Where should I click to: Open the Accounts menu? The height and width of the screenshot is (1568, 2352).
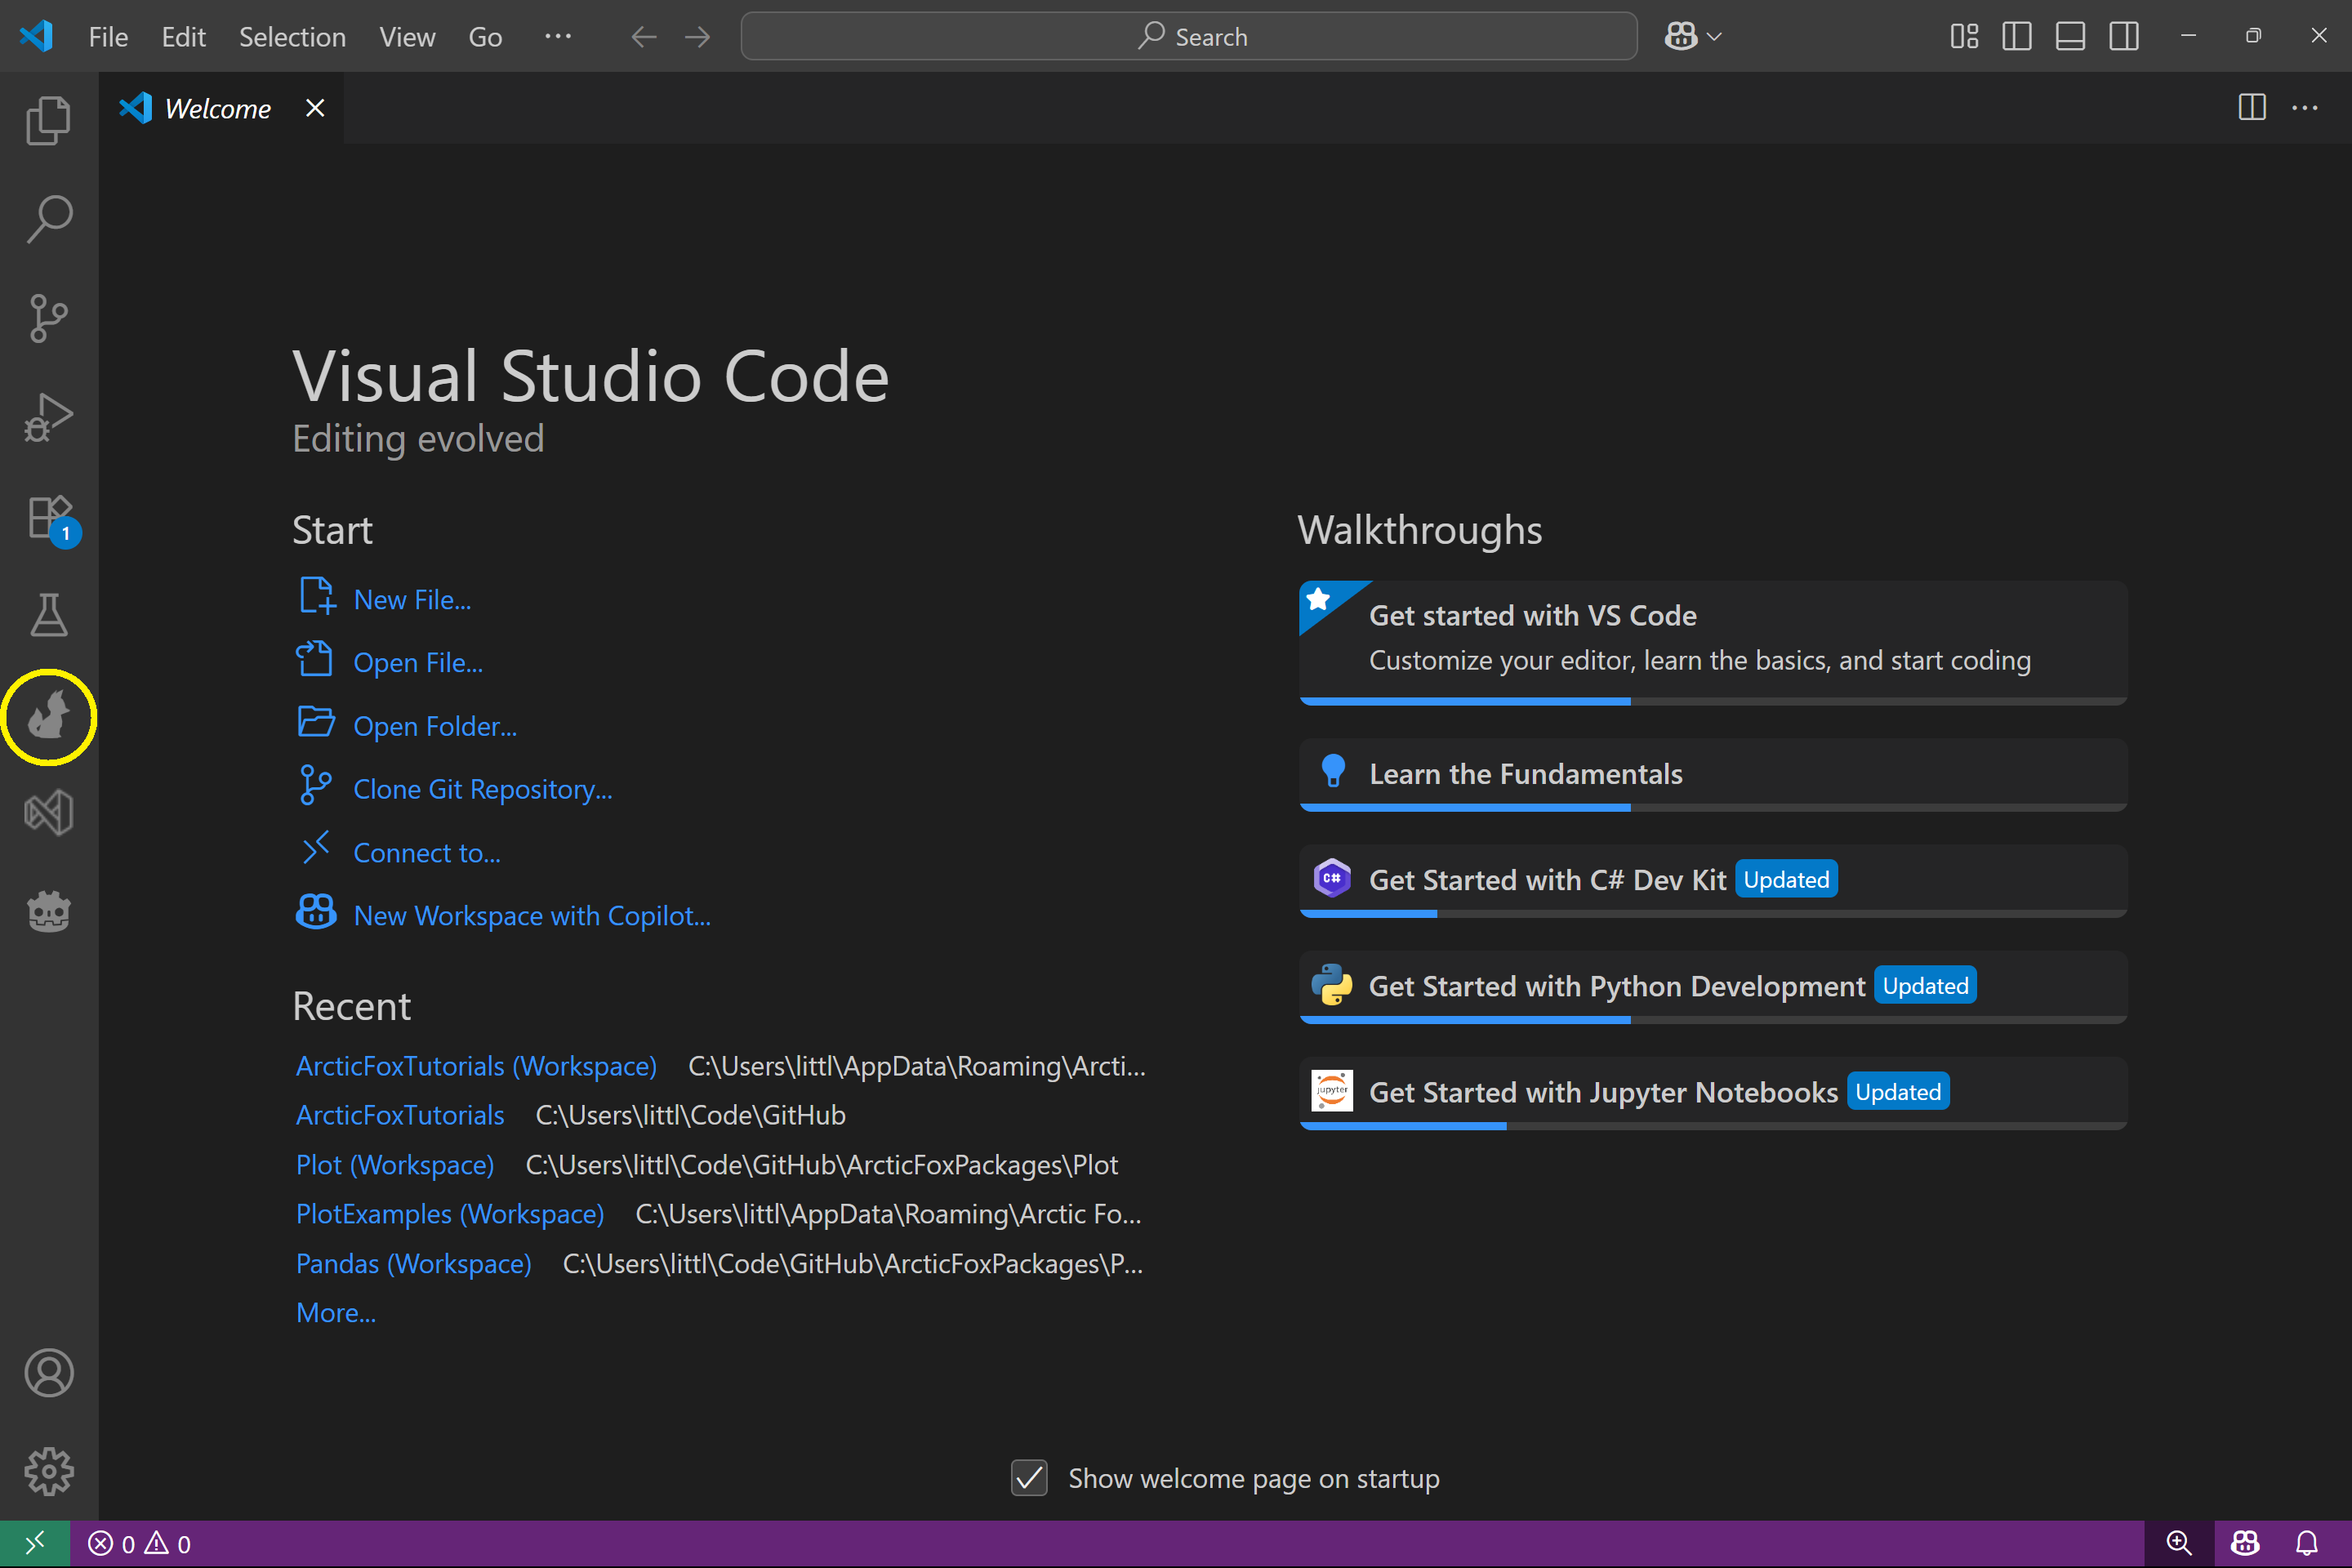(x=49, y=1373)
